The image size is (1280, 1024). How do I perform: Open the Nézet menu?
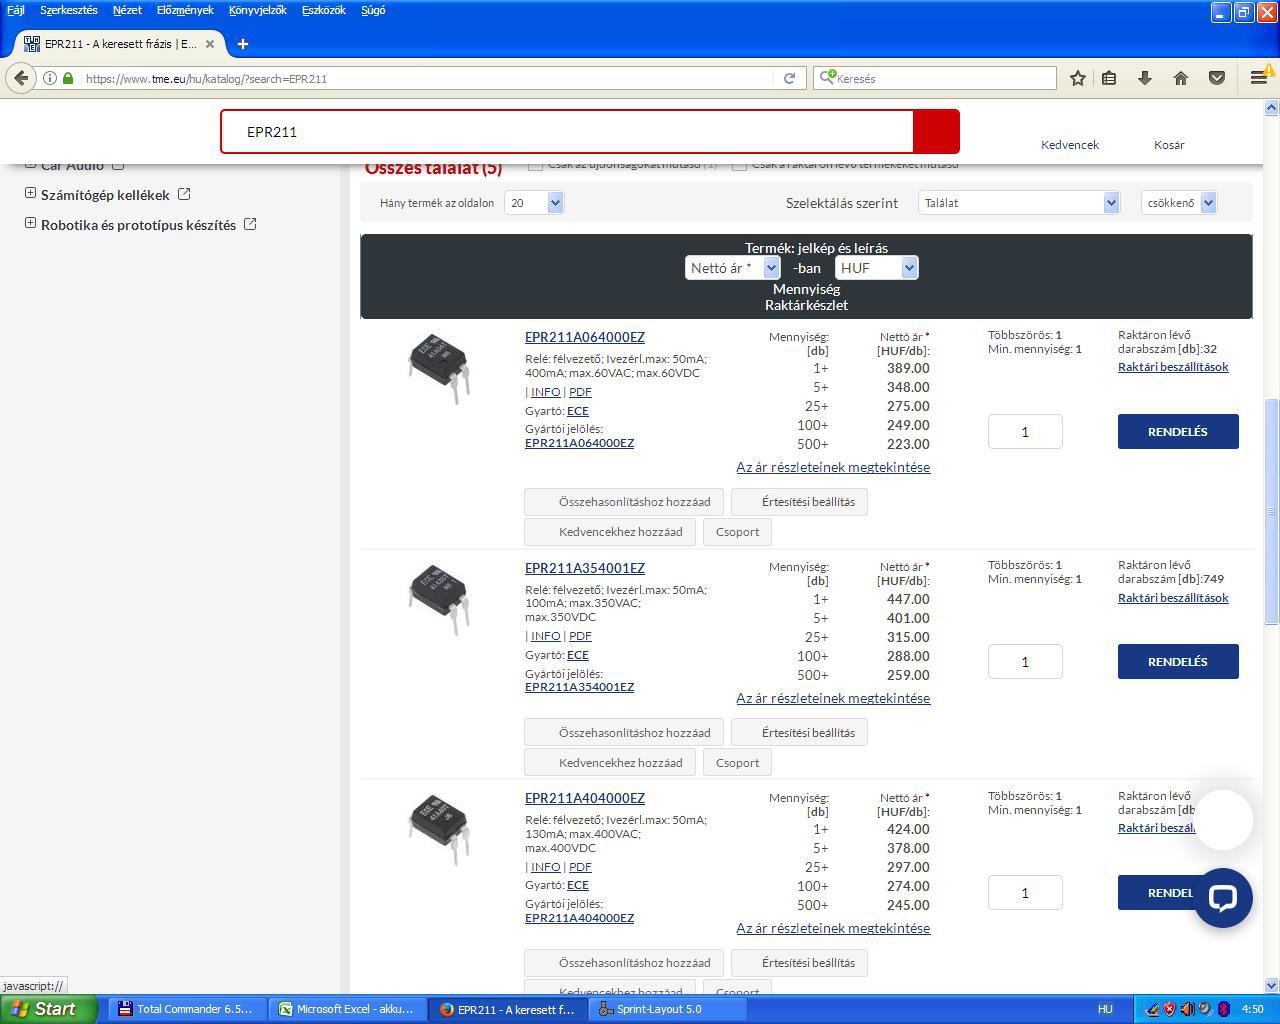[x=127, y=10]
